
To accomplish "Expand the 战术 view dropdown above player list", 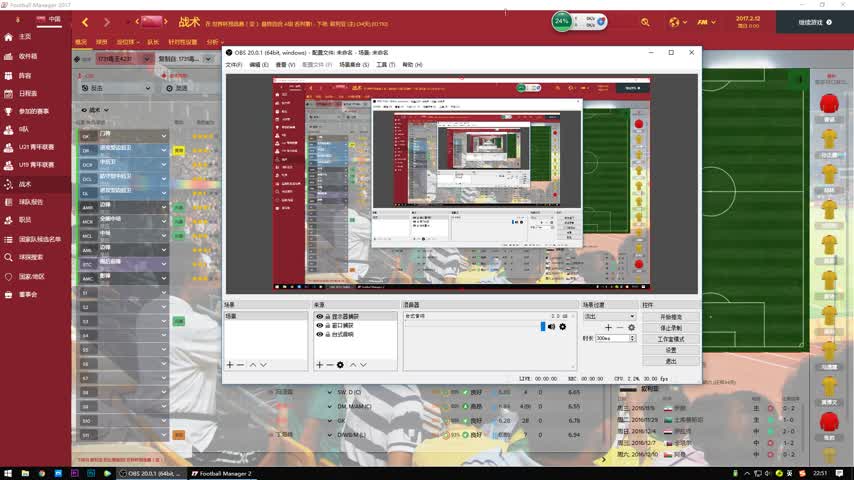I will [95, 110].
